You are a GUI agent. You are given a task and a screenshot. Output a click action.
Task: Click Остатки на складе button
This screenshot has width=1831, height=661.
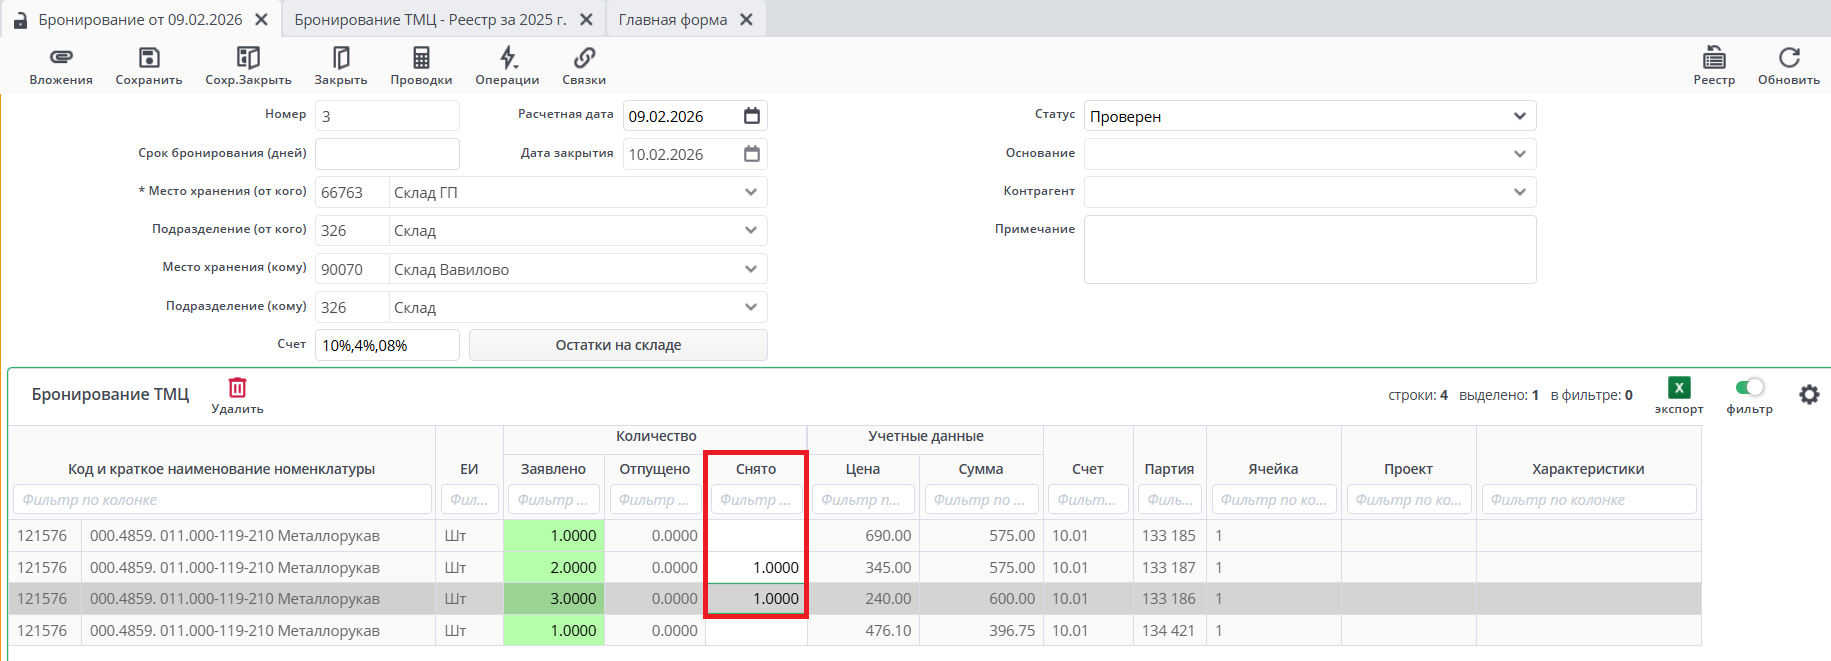[x=618, y=345]
